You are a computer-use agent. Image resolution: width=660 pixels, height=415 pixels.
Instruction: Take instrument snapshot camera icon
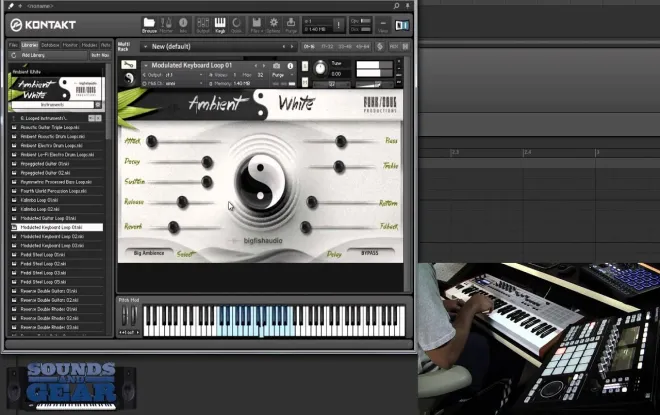pos(277,66)
